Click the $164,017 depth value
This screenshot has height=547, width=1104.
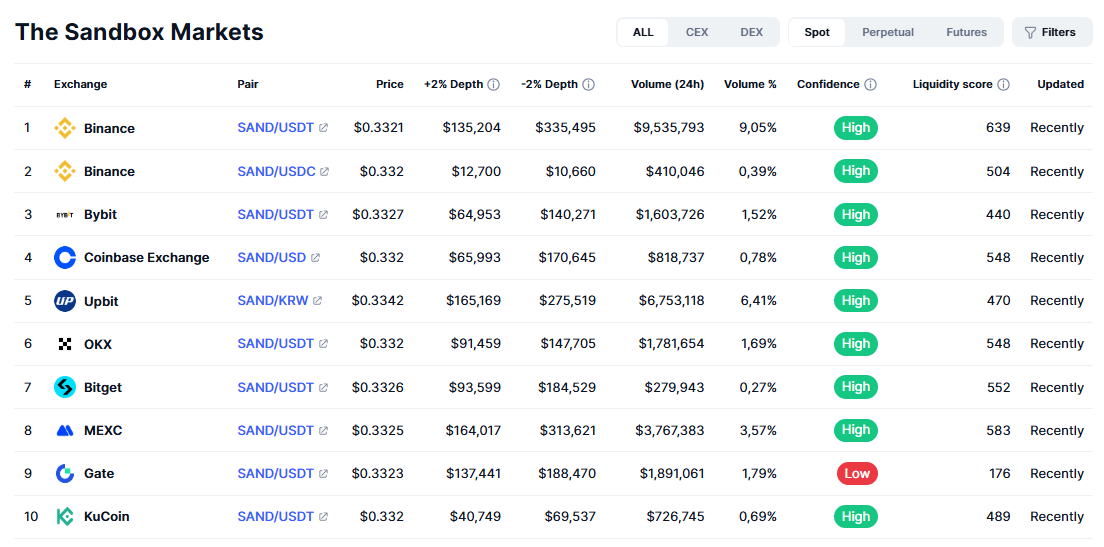474,431
